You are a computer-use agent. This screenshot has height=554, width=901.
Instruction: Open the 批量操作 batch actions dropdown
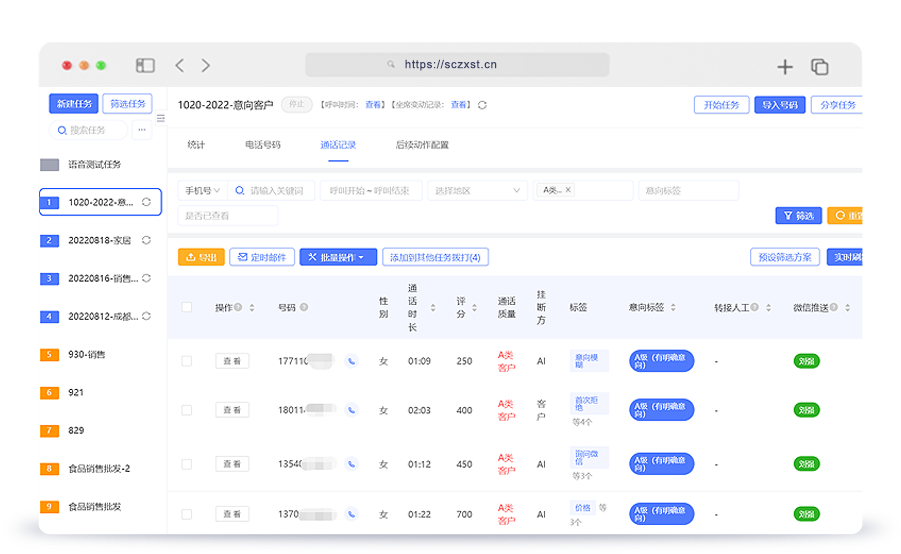tap(338, 257)
